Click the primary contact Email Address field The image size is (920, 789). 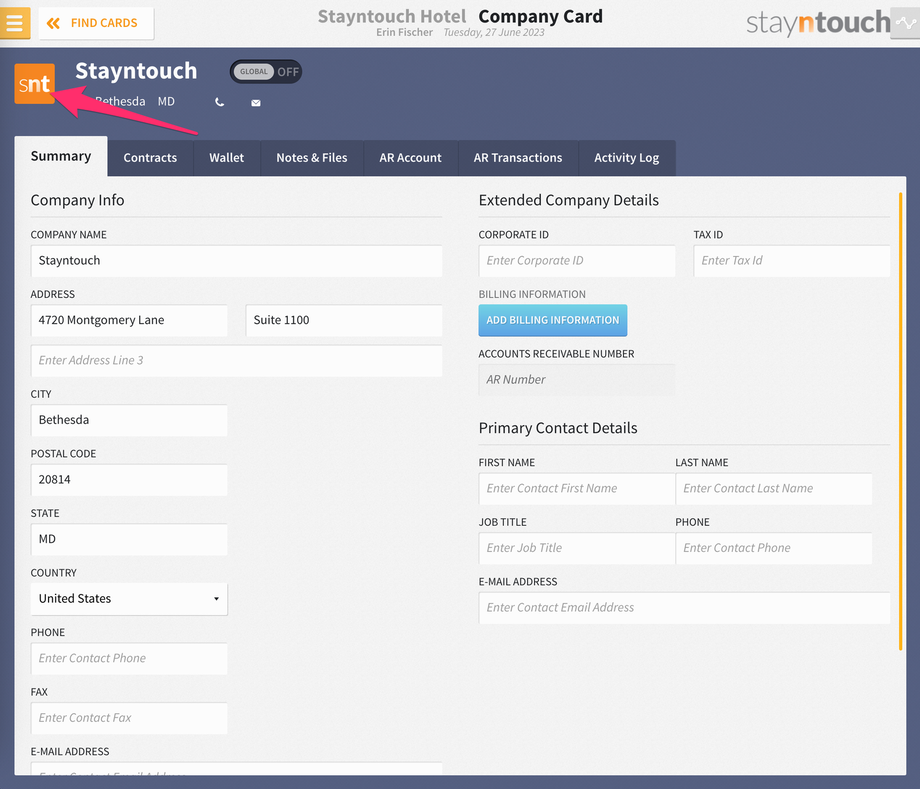pyautogui.click(x=684, y=608)
